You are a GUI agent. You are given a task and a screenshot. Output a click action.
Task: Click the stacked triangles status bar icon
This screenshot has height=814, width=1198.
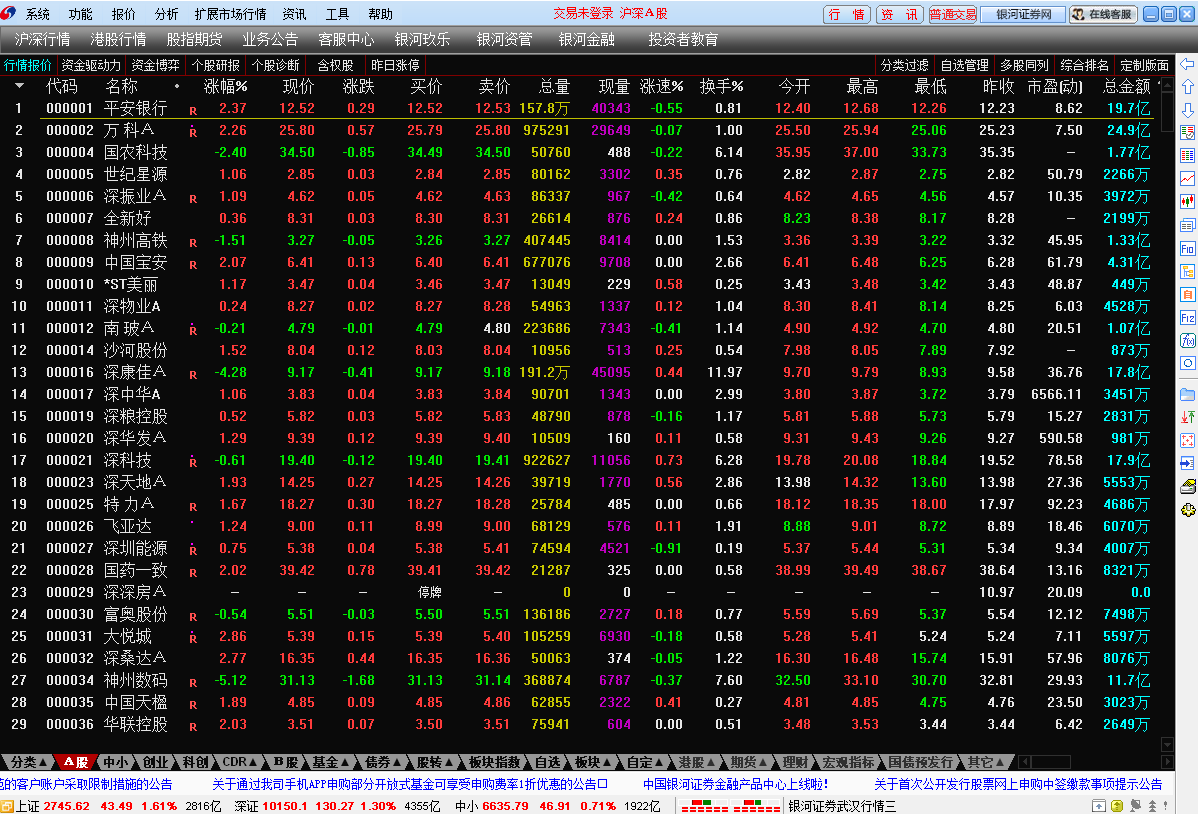click(1153, 806)
